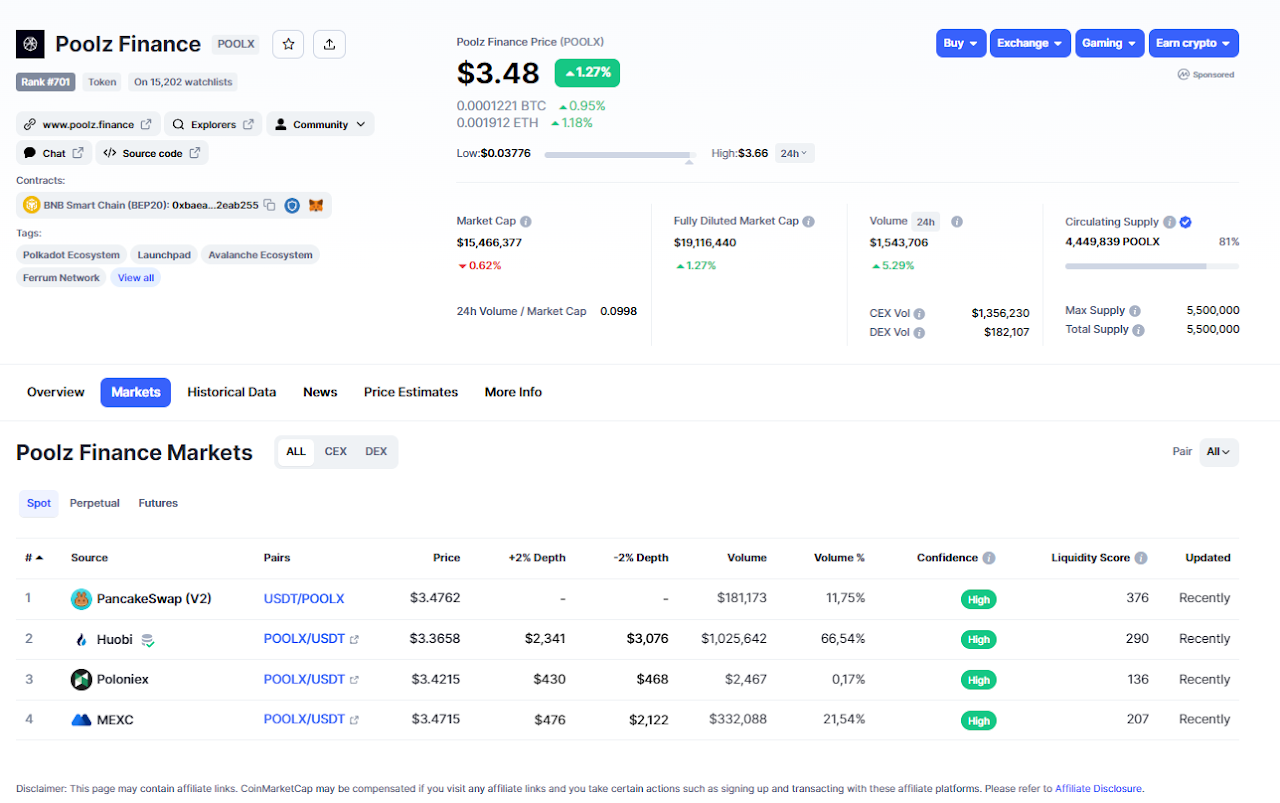Click the MEXC logo icon
Screen dimensions: 1280x803
[82, 720]
